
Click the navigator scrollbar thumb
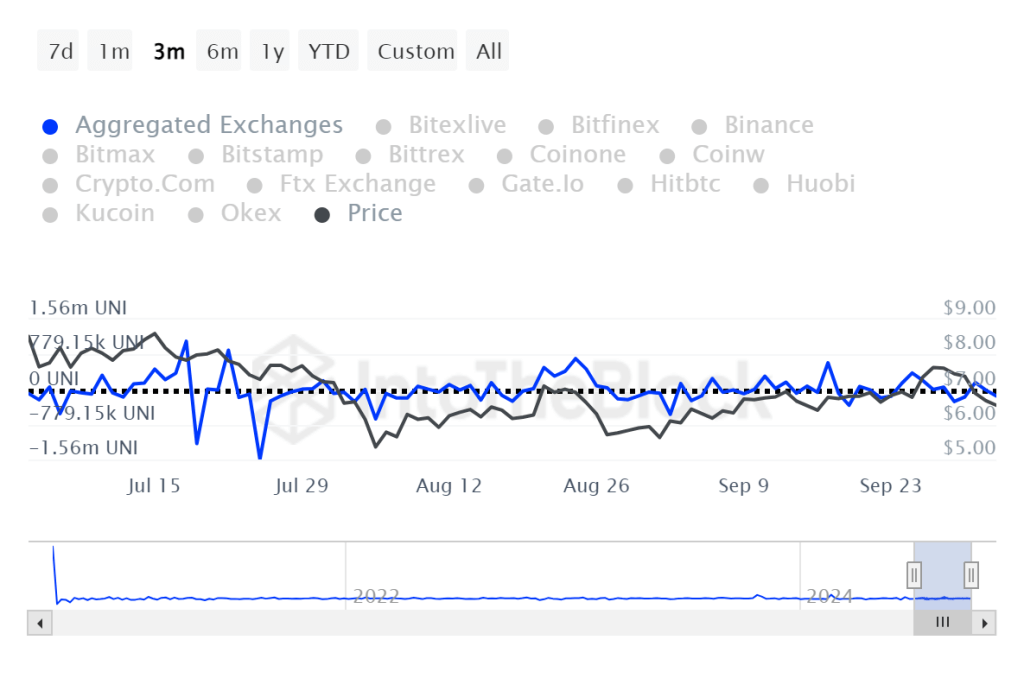click(942, 622)
